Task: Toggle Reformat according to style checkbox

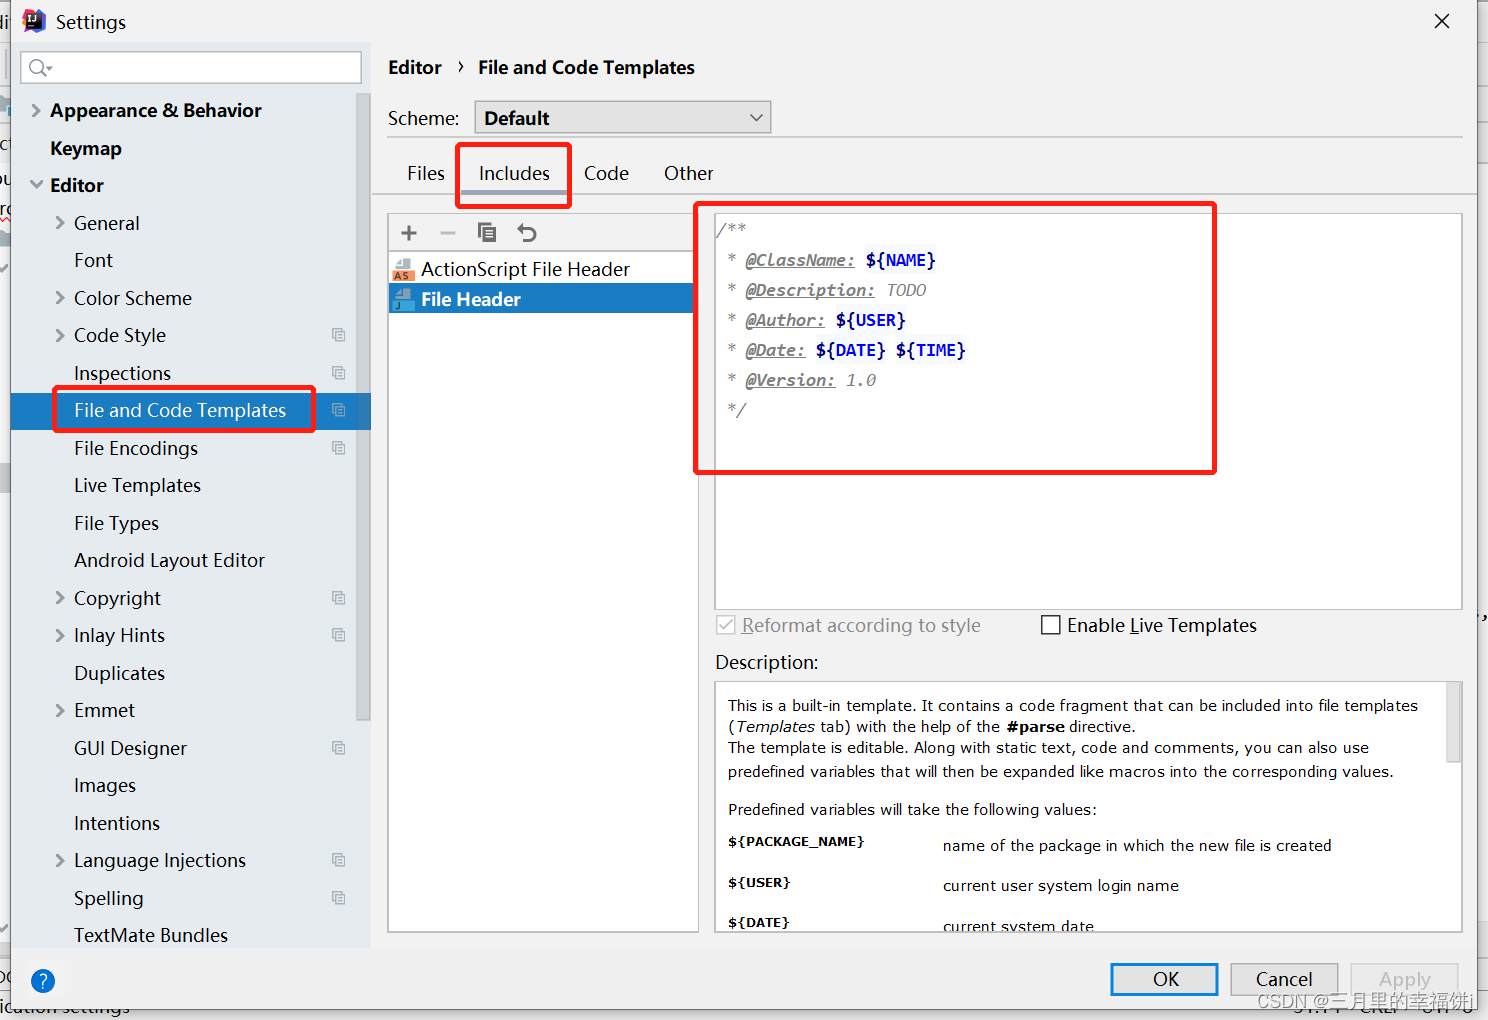Action: [x=726, y=625]
